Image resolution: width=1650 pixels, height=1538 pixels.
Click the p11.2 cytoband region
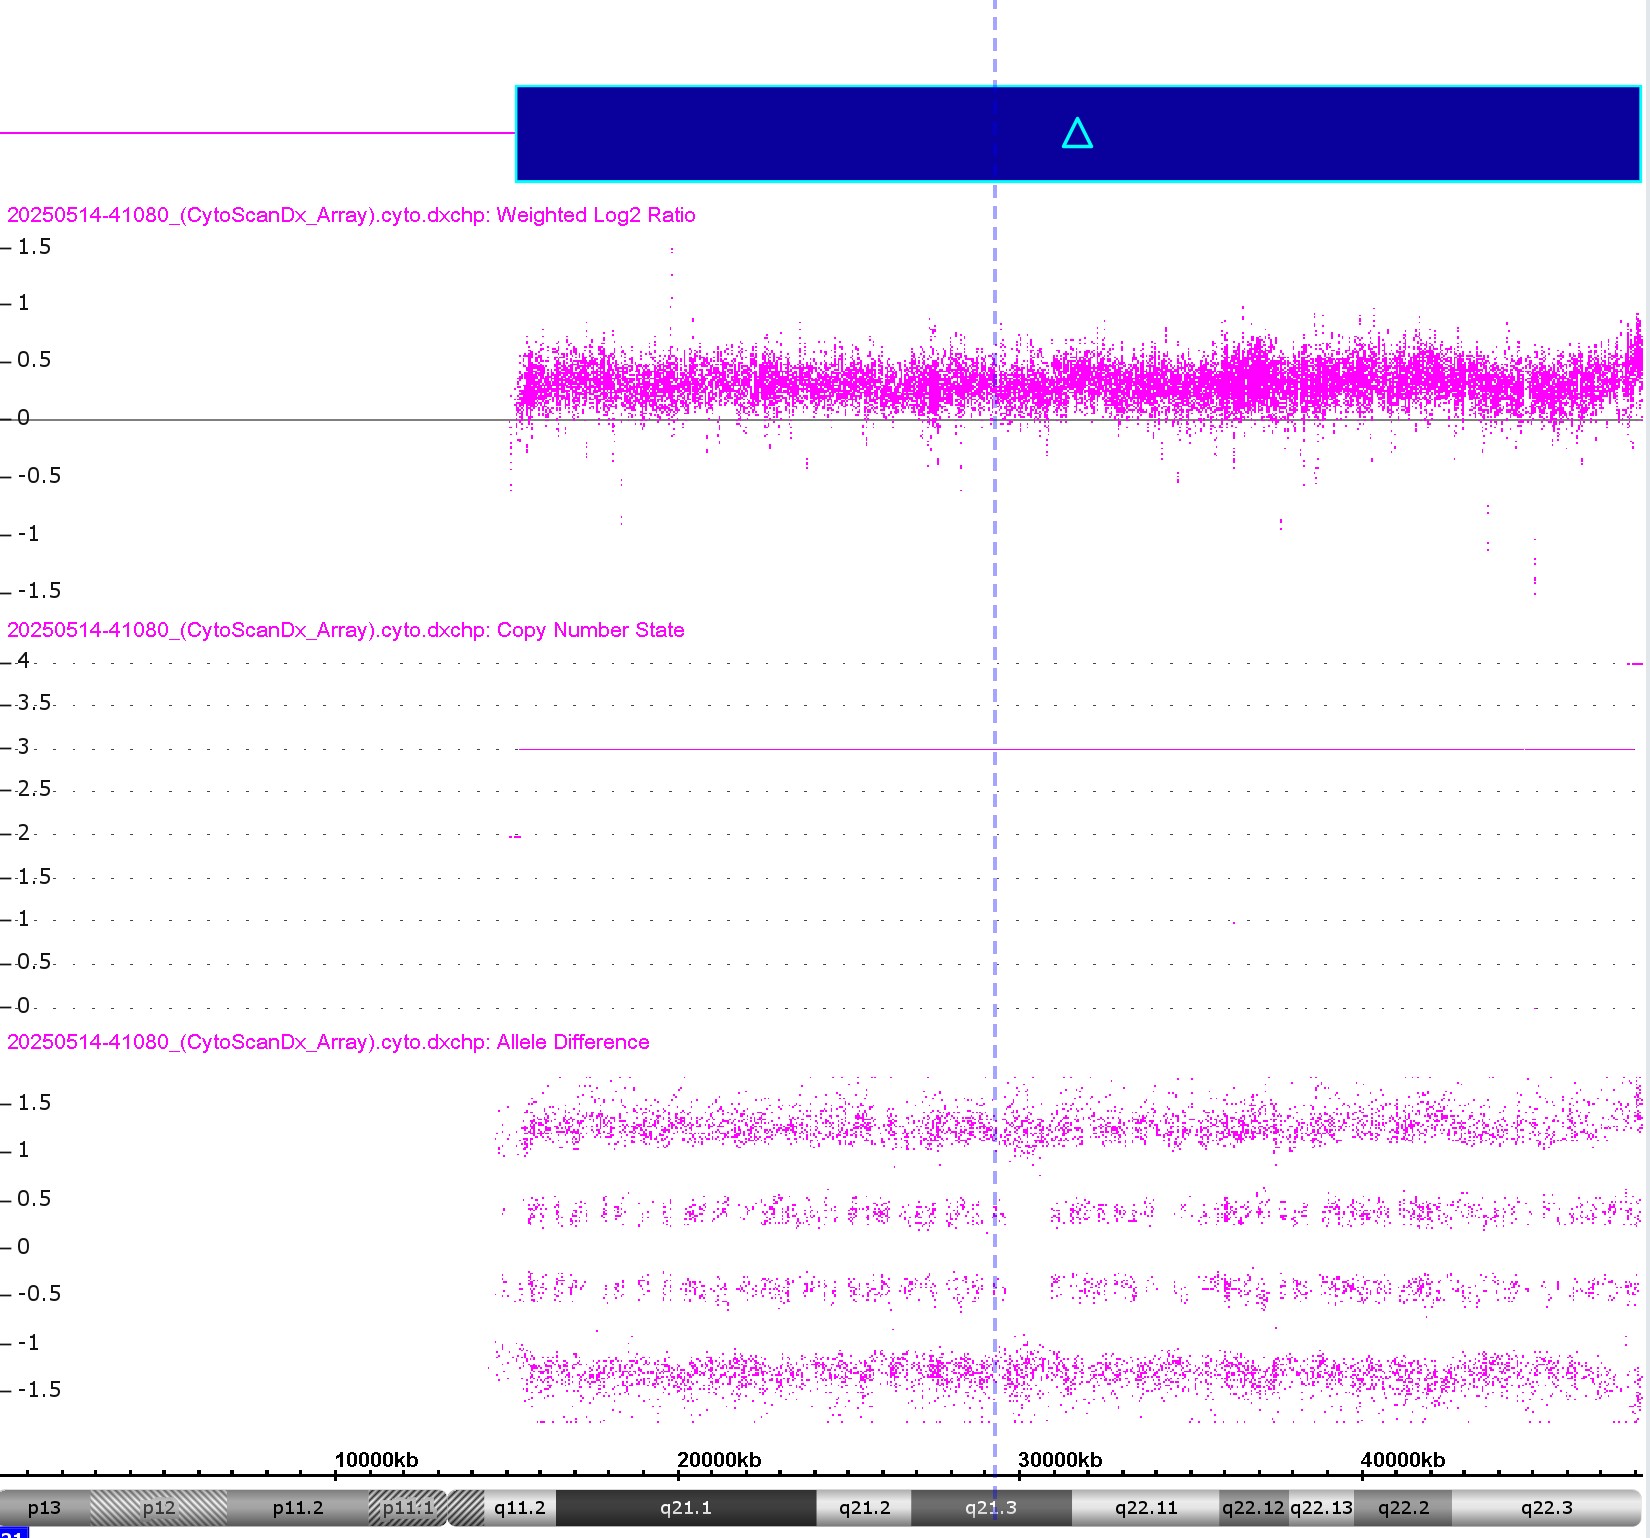click(297, 1508)
